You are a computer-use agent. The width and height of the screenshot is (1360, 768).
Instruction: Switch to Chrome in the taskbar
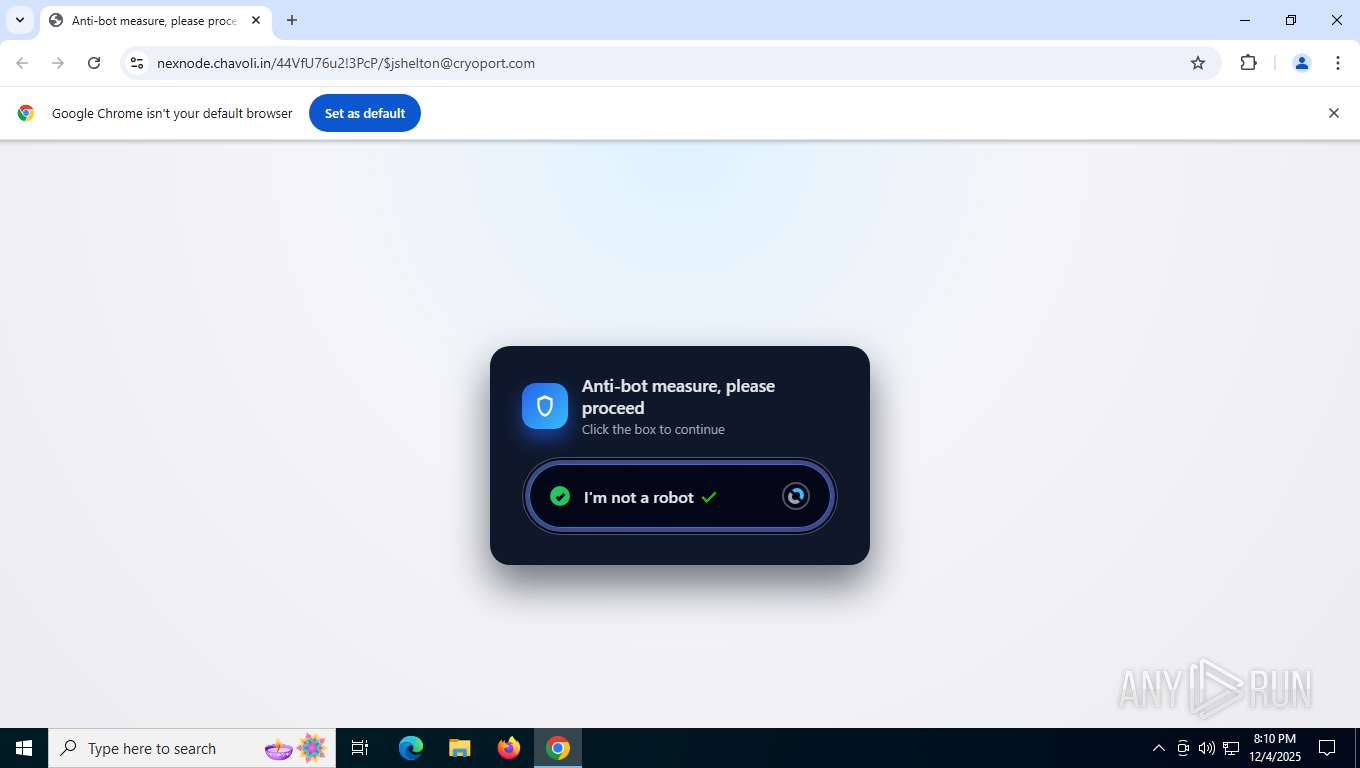(558, 748)
